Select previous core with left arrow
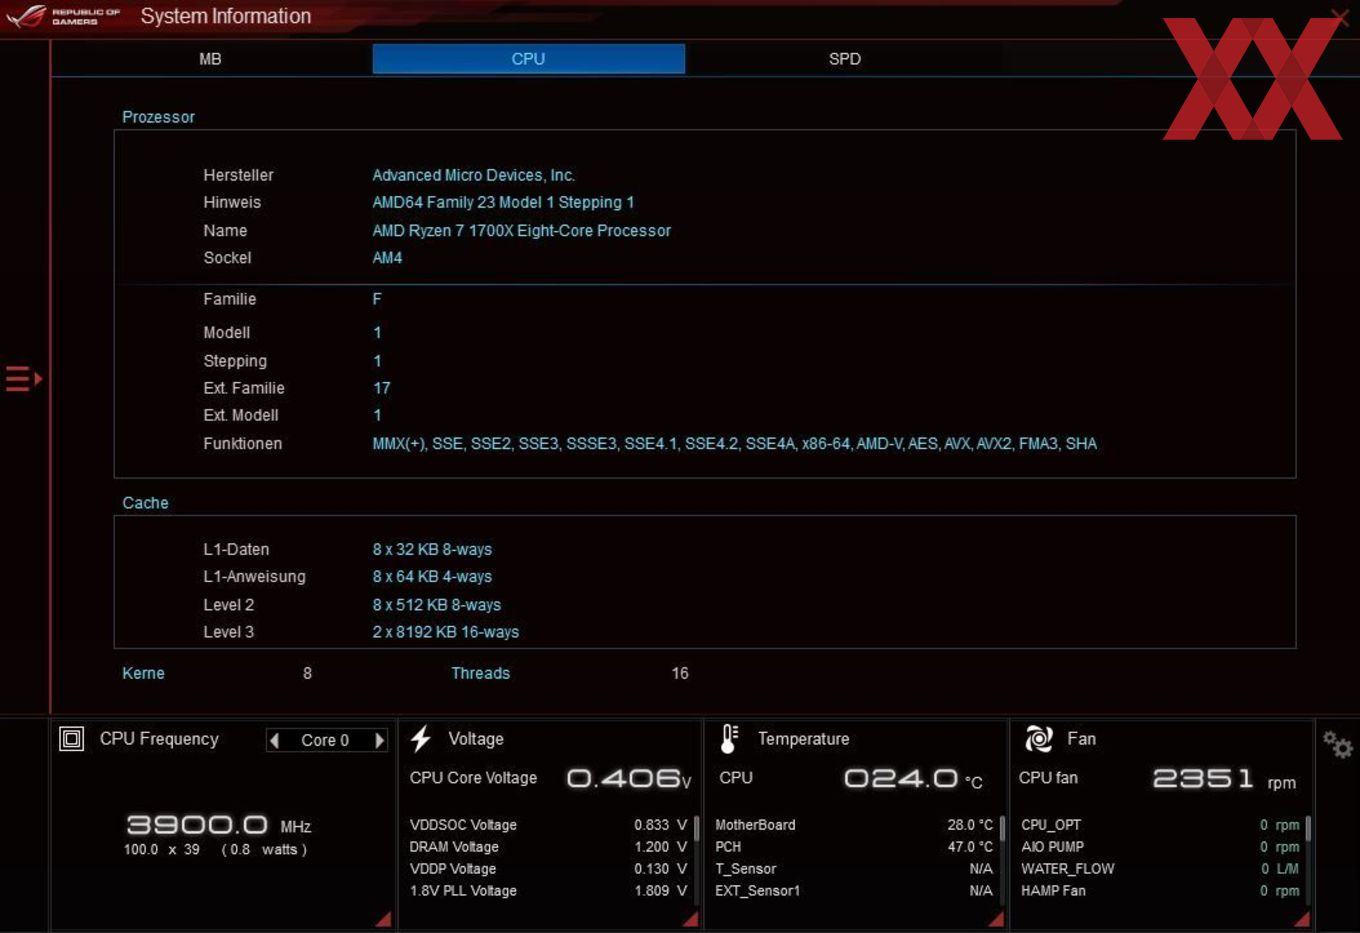The width and height of the screenshot is (1360, 933). (x=274, y=740)
